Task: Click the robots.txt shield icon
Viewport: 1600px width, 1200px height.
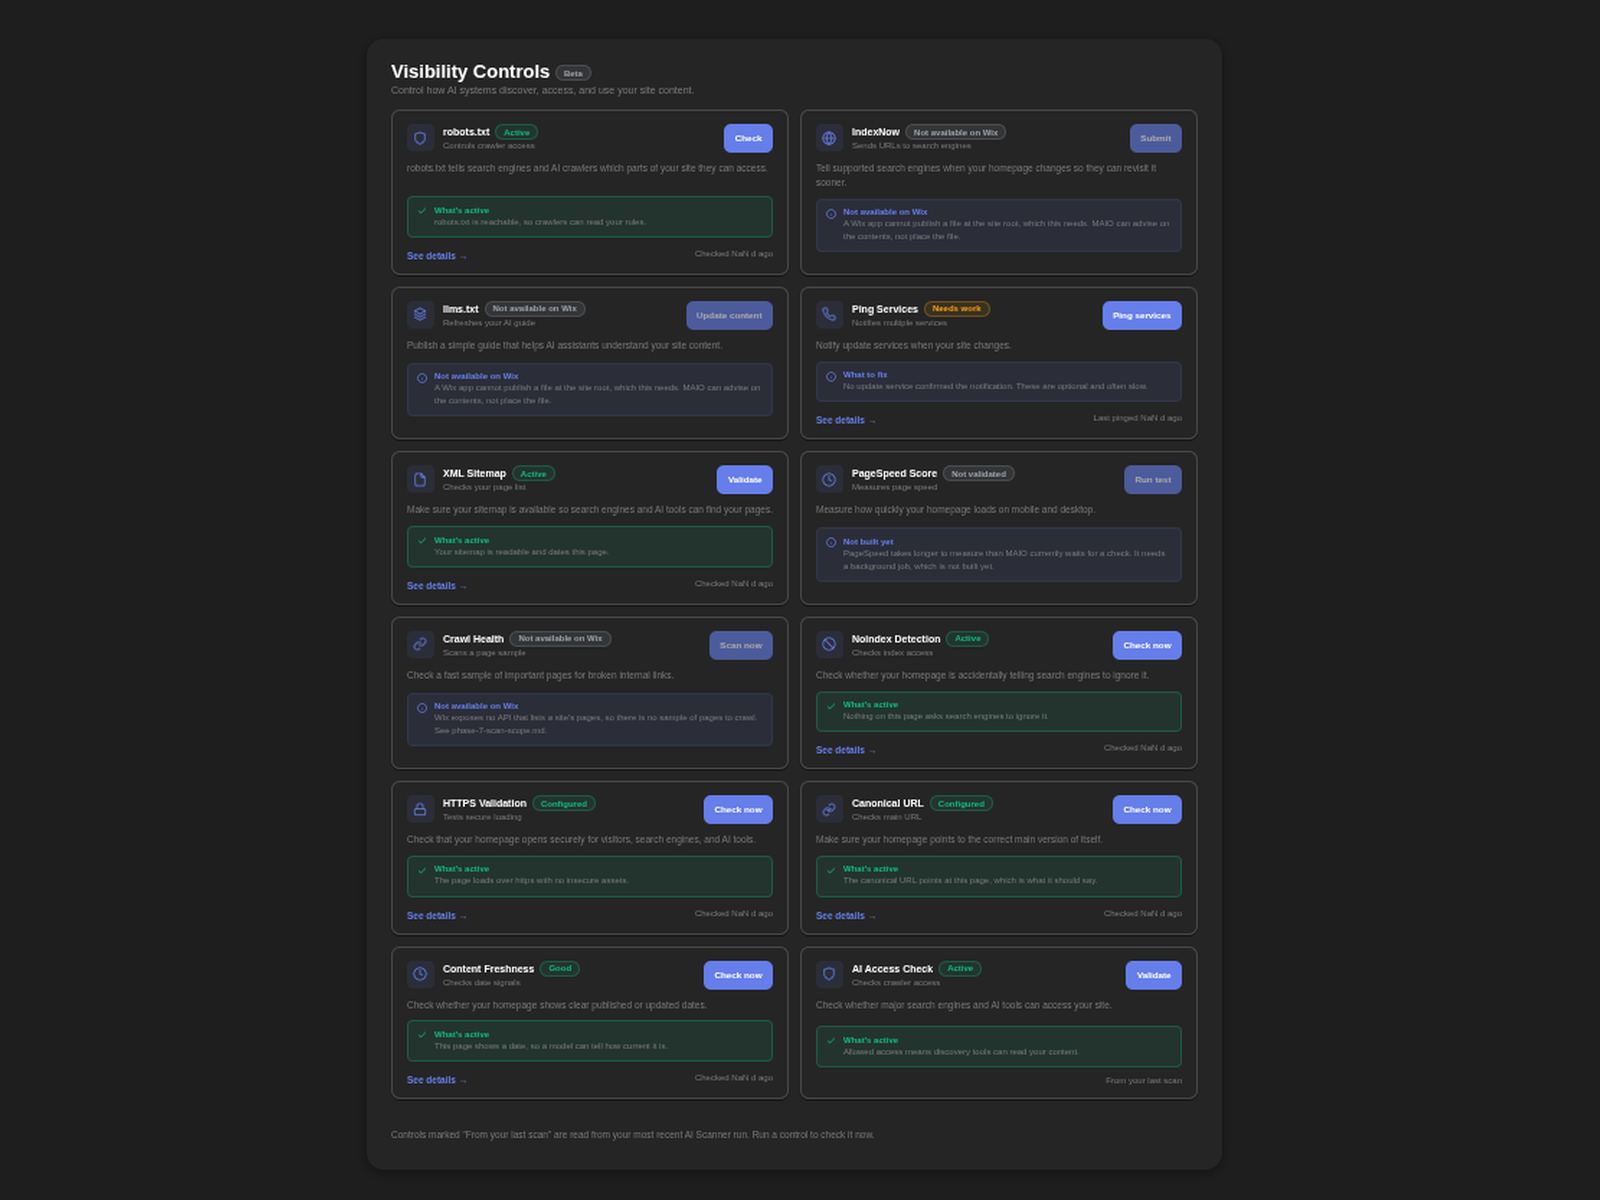Action: click(x=420, y=138)
